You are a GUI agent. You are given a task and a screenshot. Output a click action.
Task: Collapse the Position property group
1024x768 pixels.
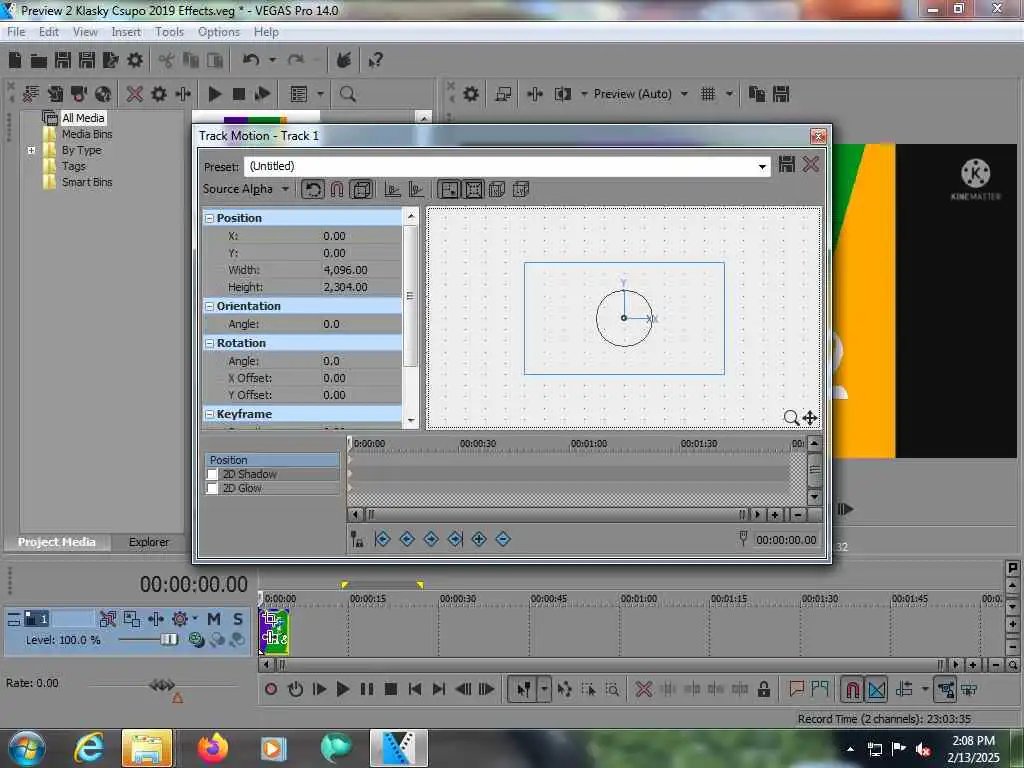coord(210,218)
